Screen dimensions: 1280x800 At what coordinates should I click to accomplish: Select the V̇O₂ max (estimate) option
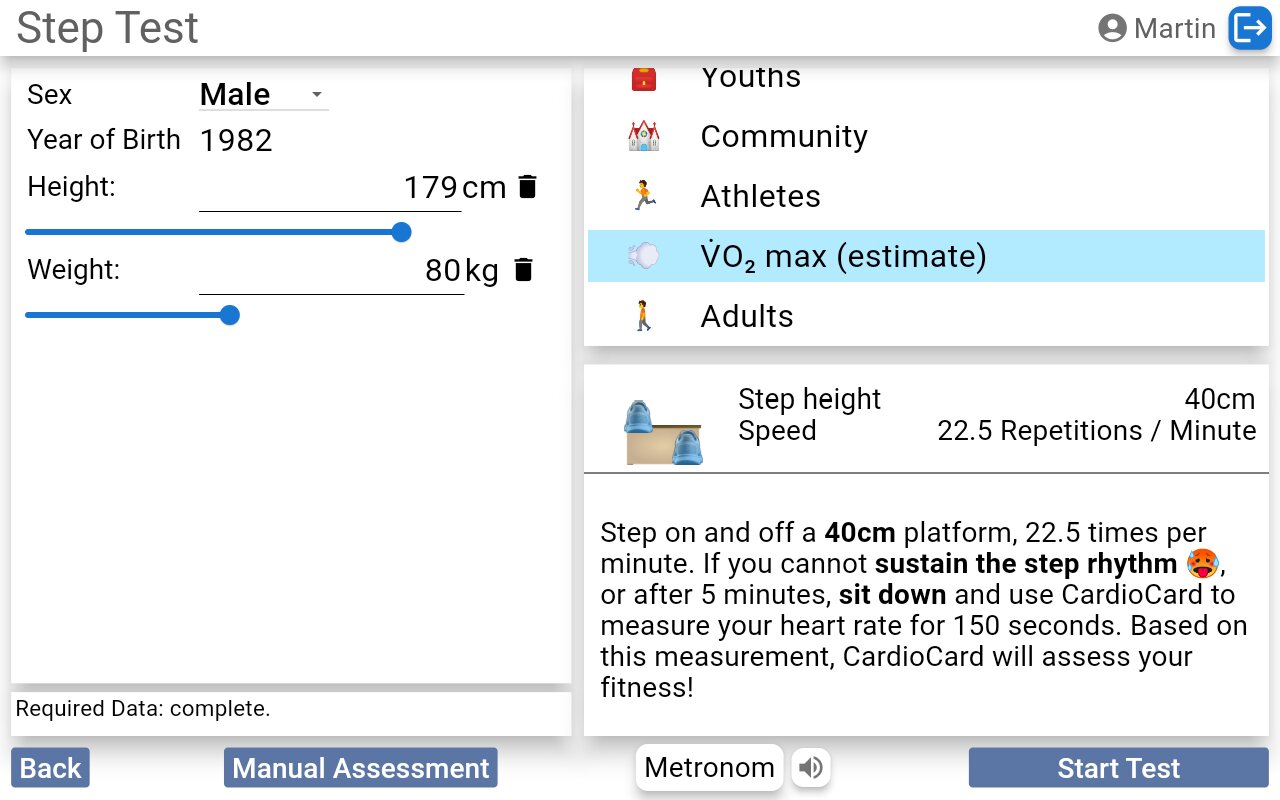click(843, 257)
